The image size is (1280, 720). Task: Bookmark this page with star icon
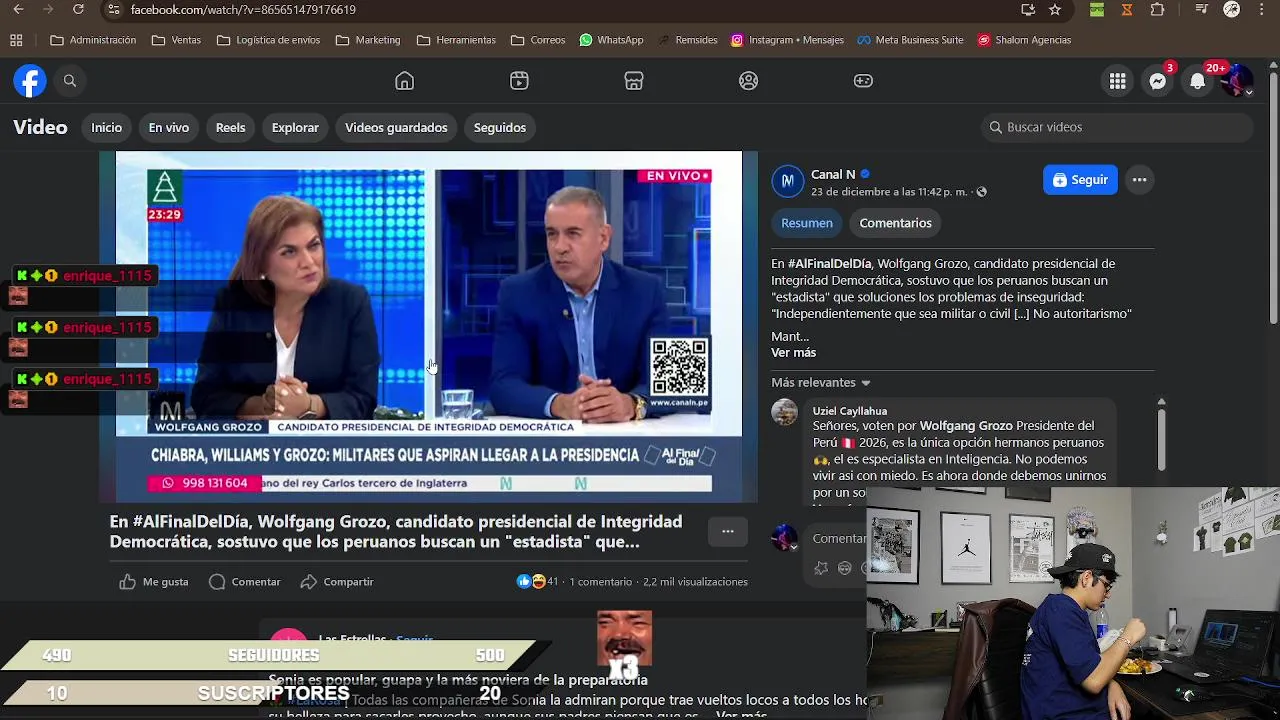1055,10
